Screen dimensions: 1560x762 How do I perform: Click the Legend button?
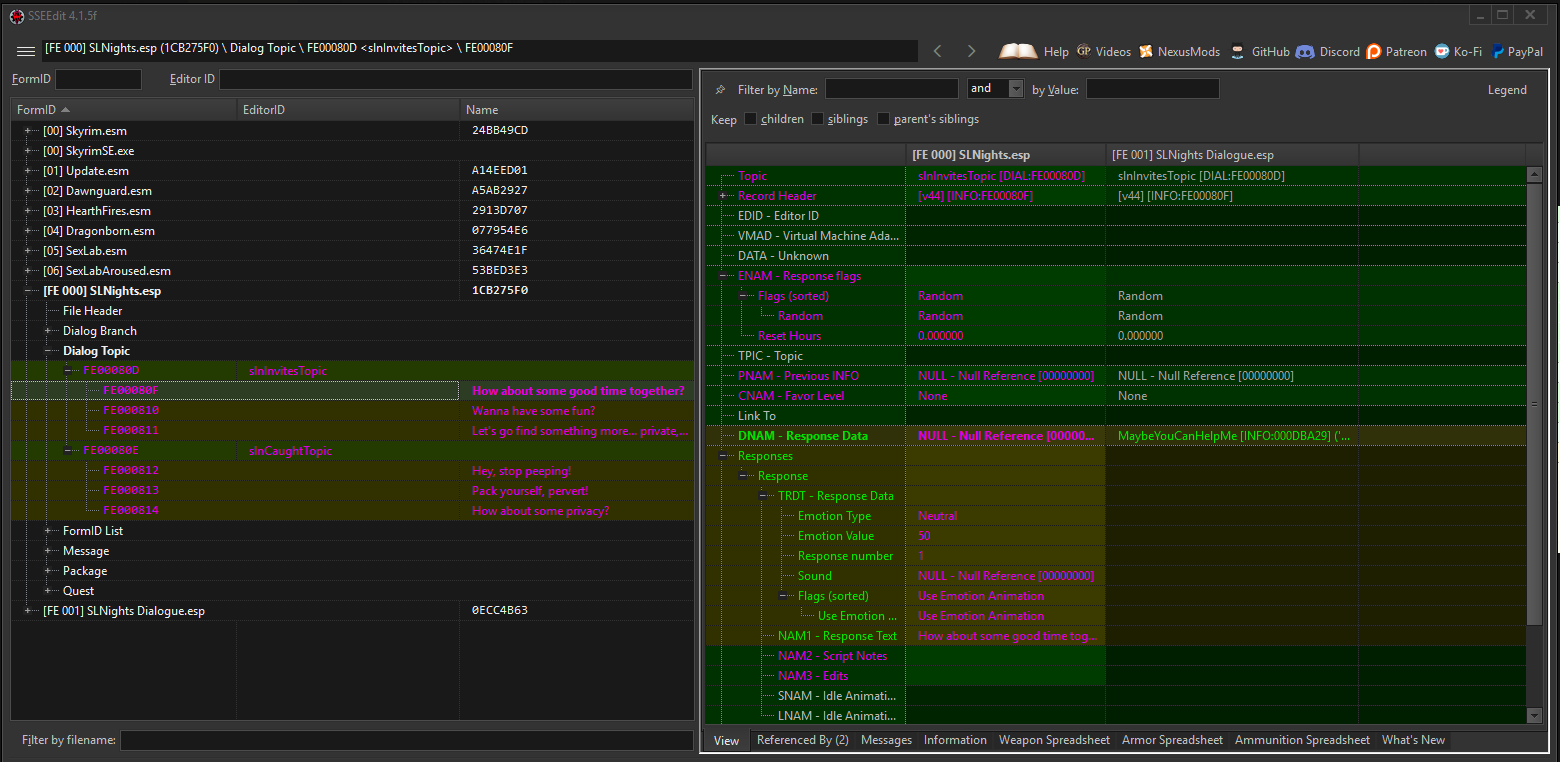point(1507,90)
